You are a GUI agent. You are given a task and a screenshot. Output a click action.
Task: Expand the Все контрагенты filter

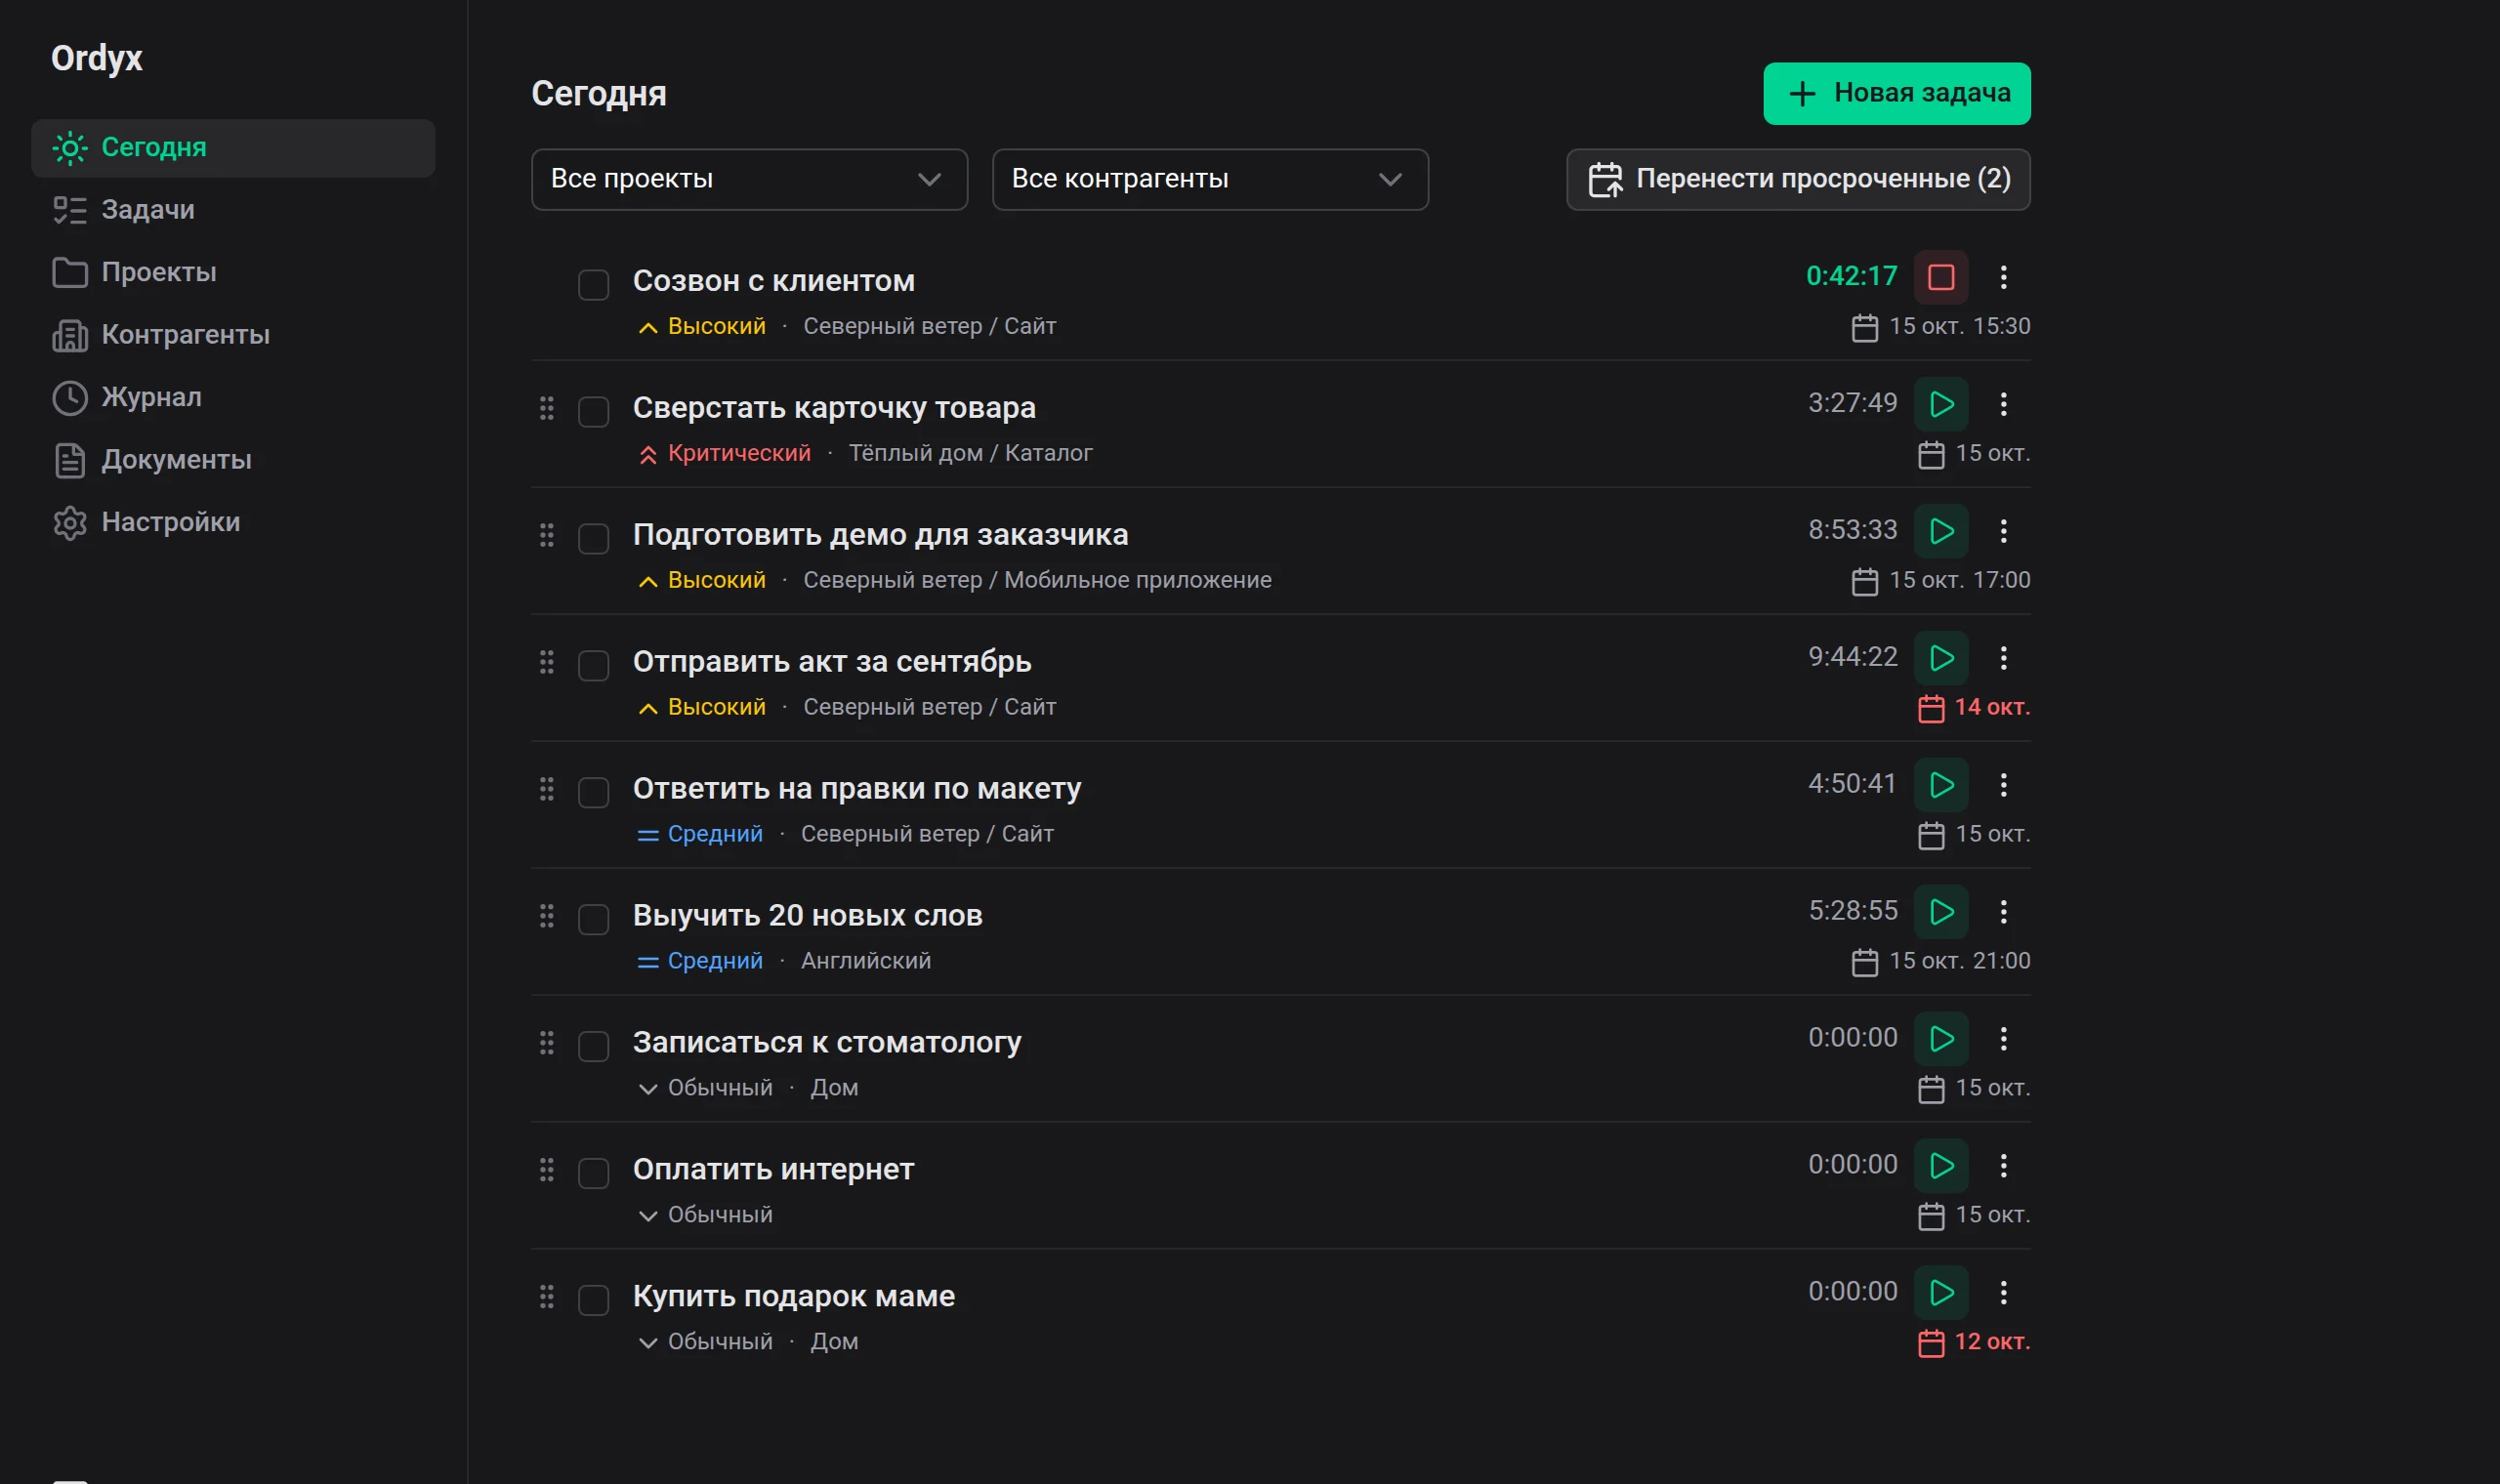pos(1210,180)
